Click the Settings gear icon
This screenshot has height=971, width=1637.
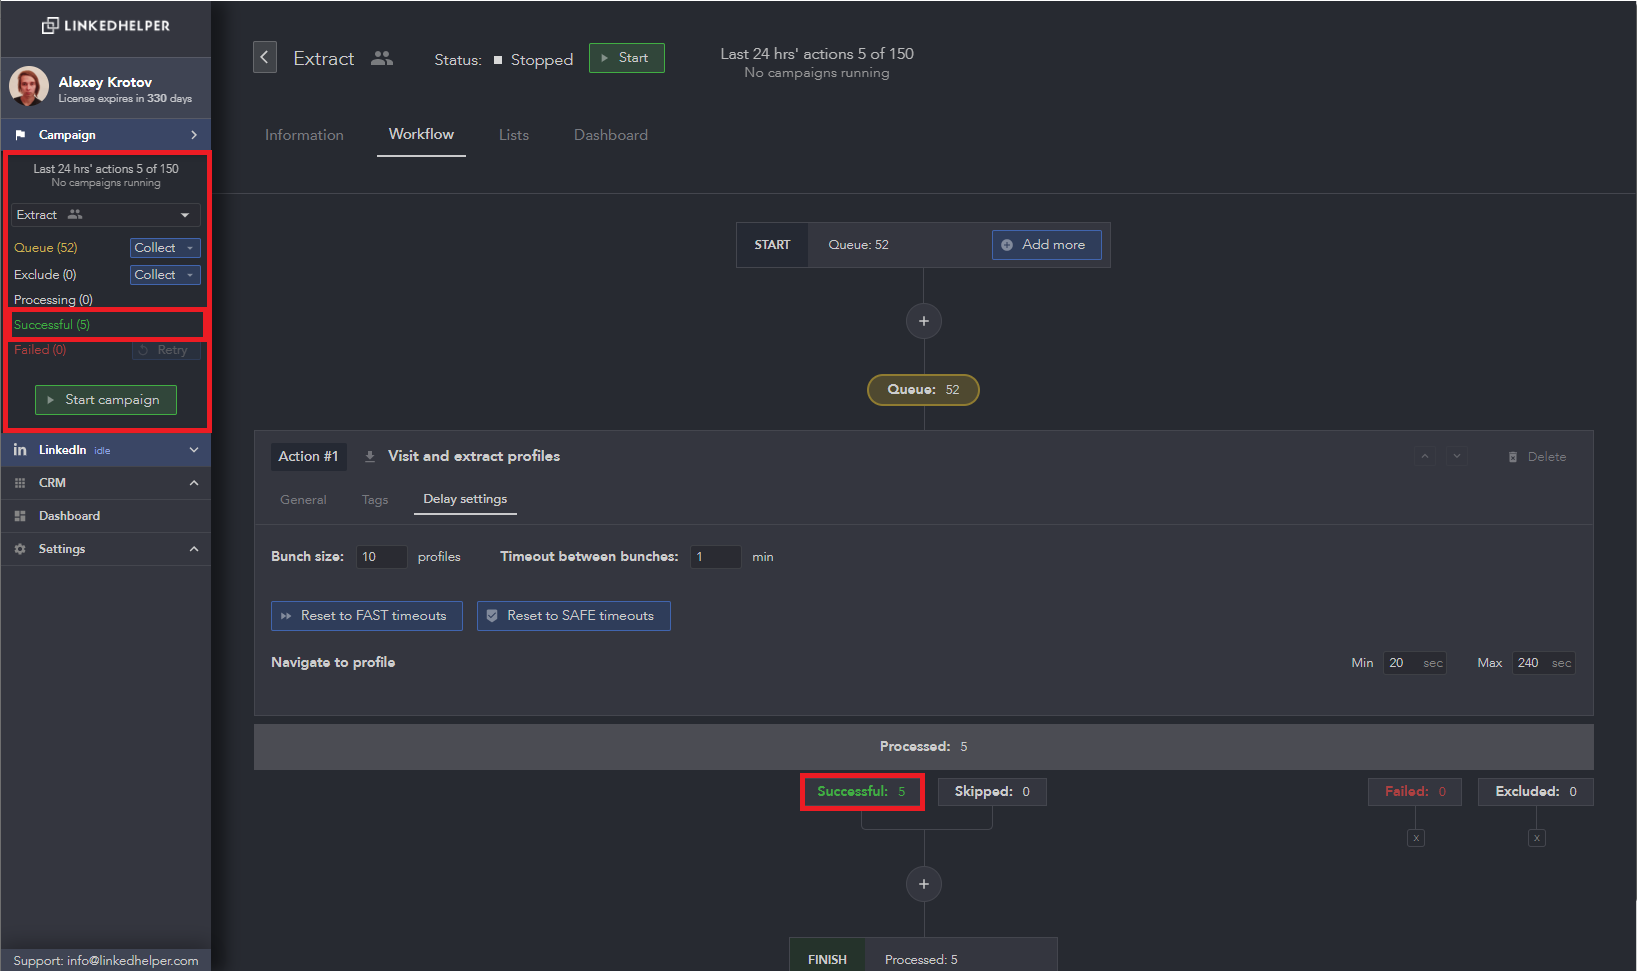(20, 549)
